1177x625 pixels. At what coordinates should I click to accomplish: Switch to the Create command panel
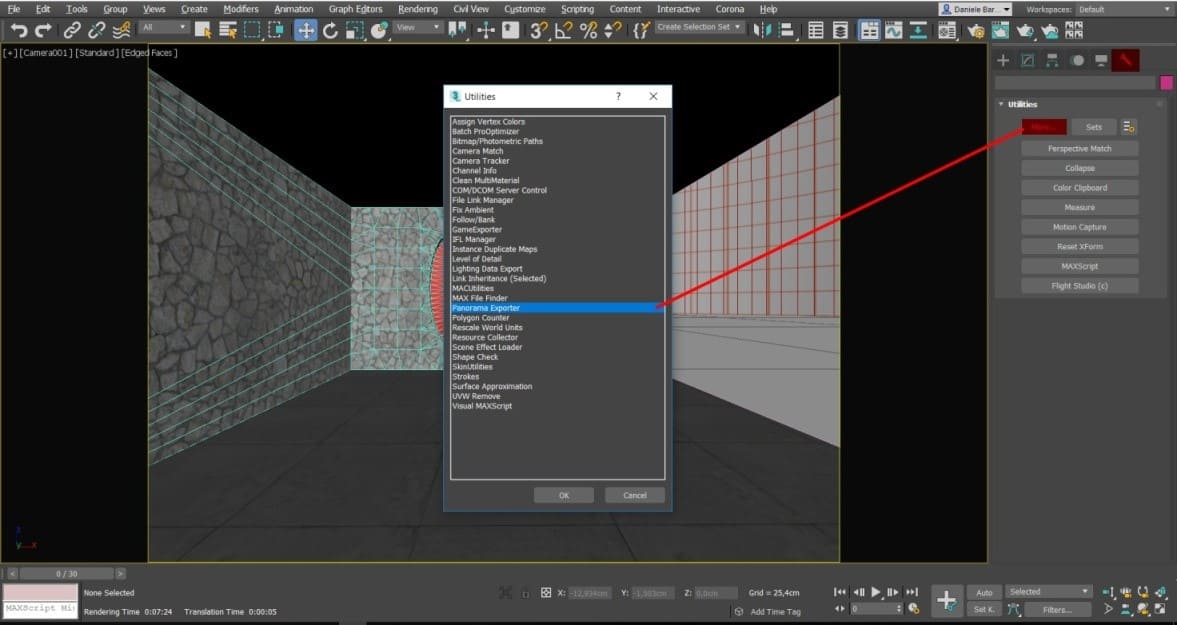[x=1001, y=60]
